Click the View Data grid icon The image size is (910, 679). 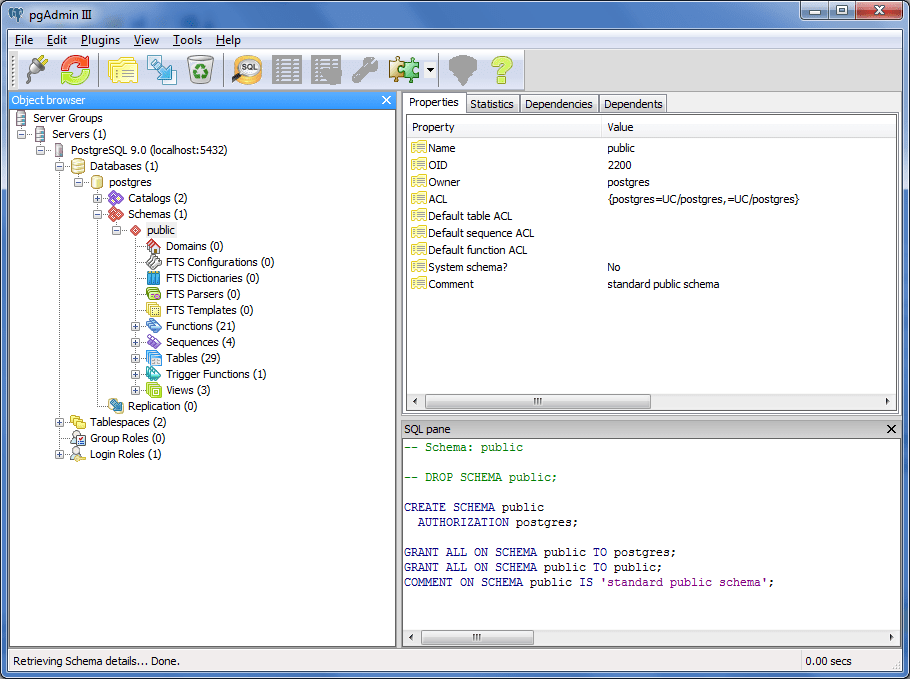(x=287, y=70)
